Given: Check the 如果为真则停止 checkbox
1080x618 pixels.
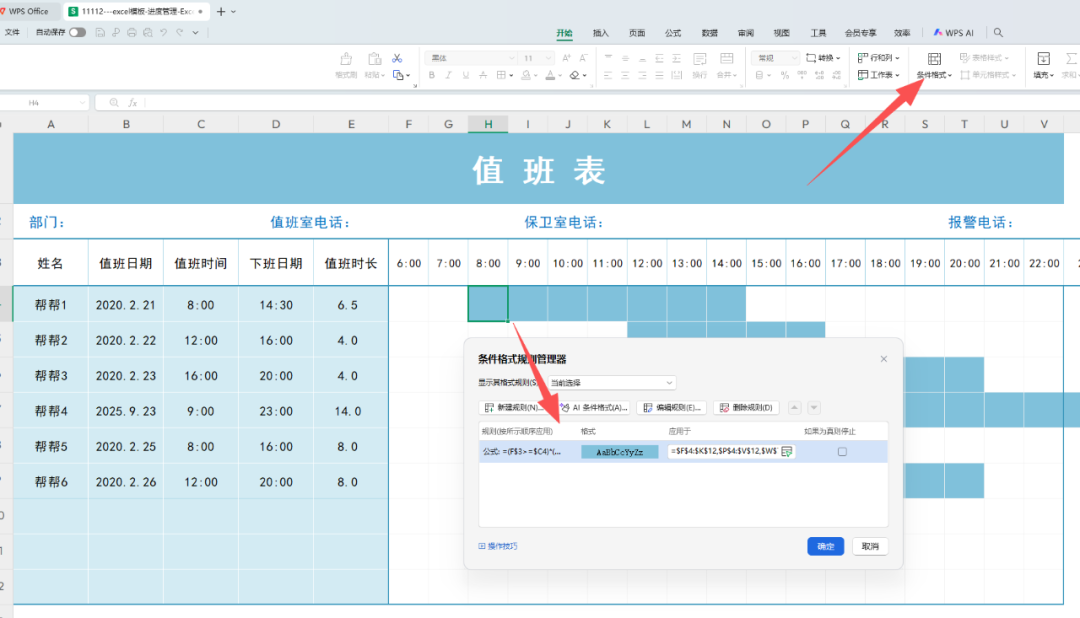Looking at the screenshot, I should click(x=842, y=452).
